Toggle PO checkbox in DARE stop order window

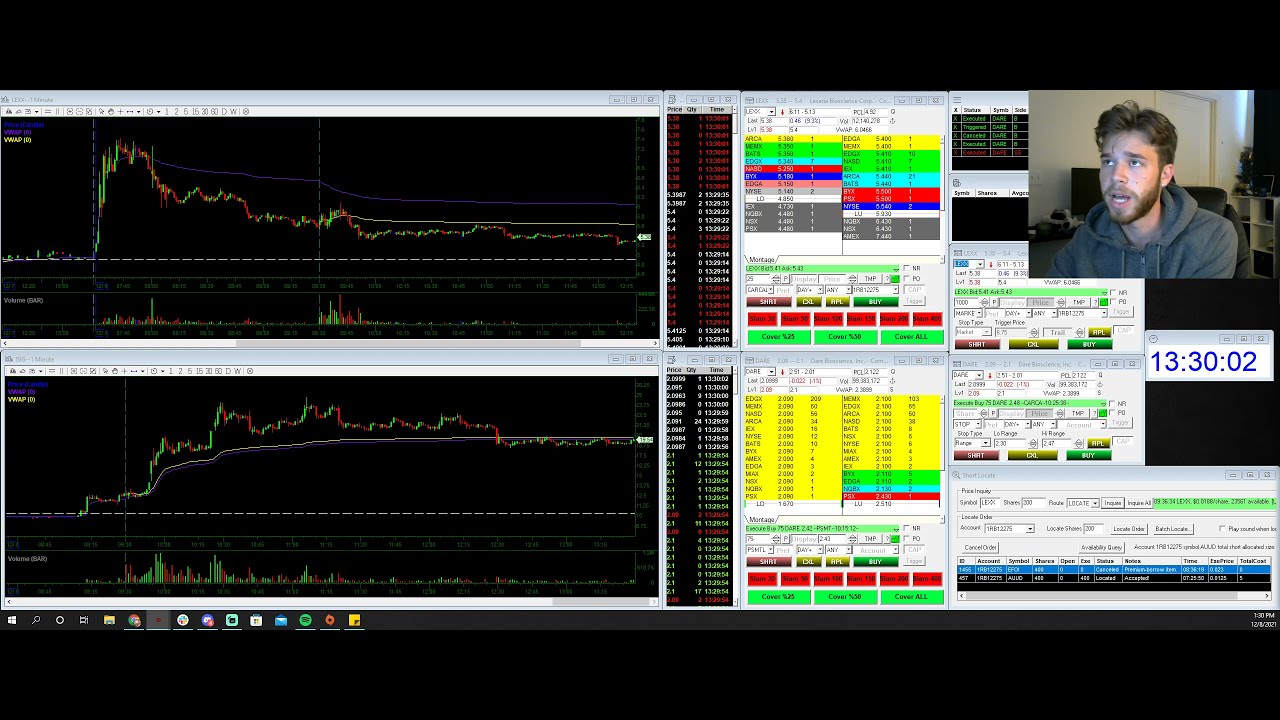[x=1112, y=412]
